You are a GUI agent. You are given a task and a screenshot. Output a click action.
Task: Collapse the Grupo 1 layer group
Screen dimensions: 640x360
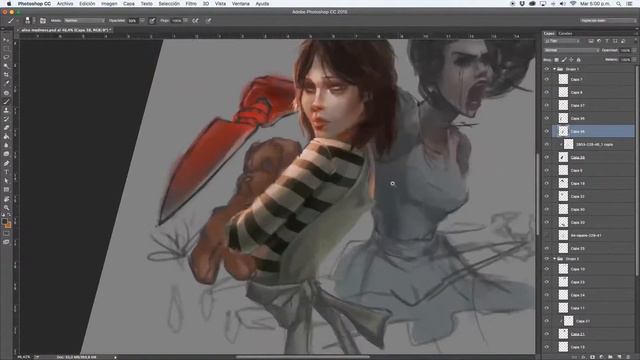554,69
